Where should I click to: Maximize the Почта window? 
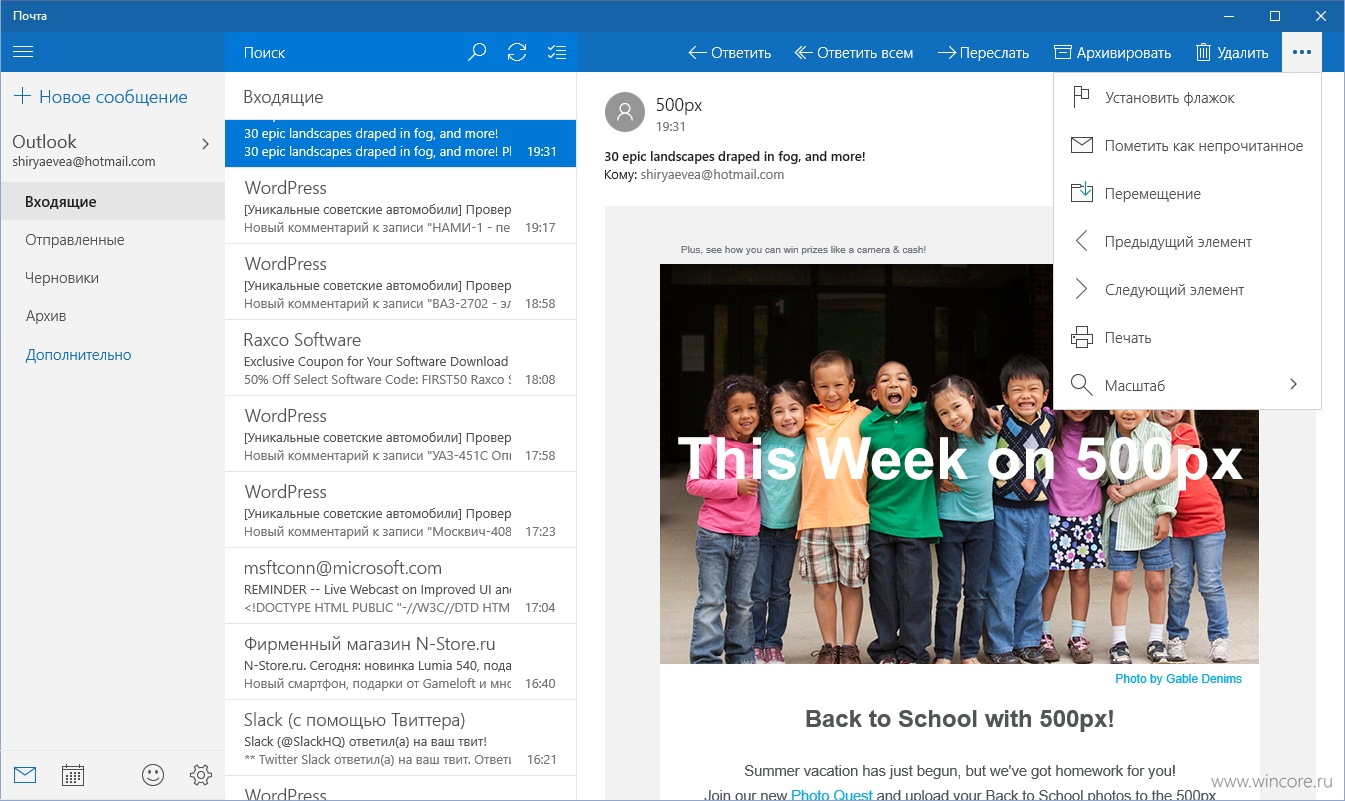click(1275, 15)
